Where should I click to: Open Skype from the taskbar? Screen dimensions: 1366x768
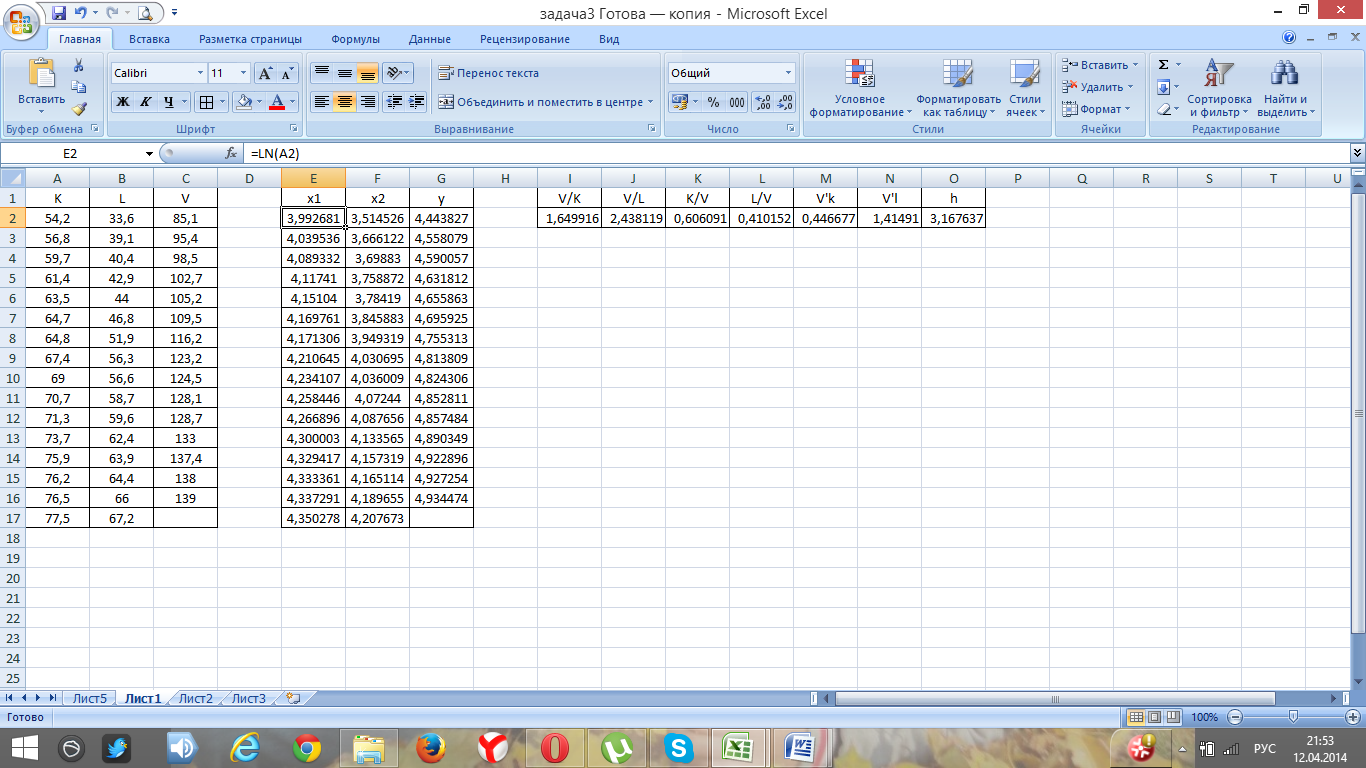pos(677,747)
